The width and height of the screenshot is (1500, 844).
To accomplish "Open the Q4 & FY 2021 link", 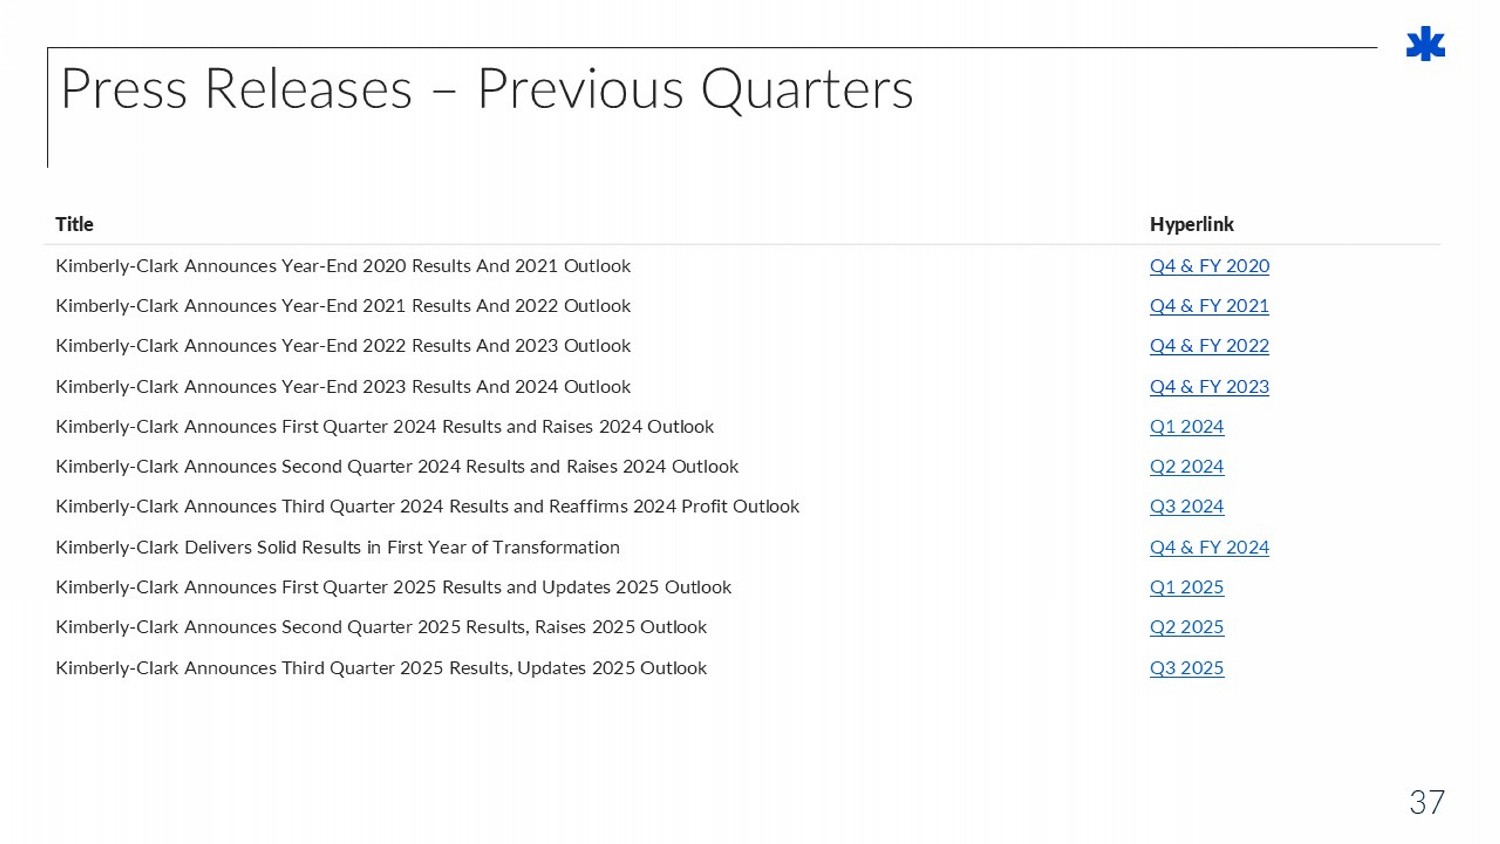I will pos(1209,306).
